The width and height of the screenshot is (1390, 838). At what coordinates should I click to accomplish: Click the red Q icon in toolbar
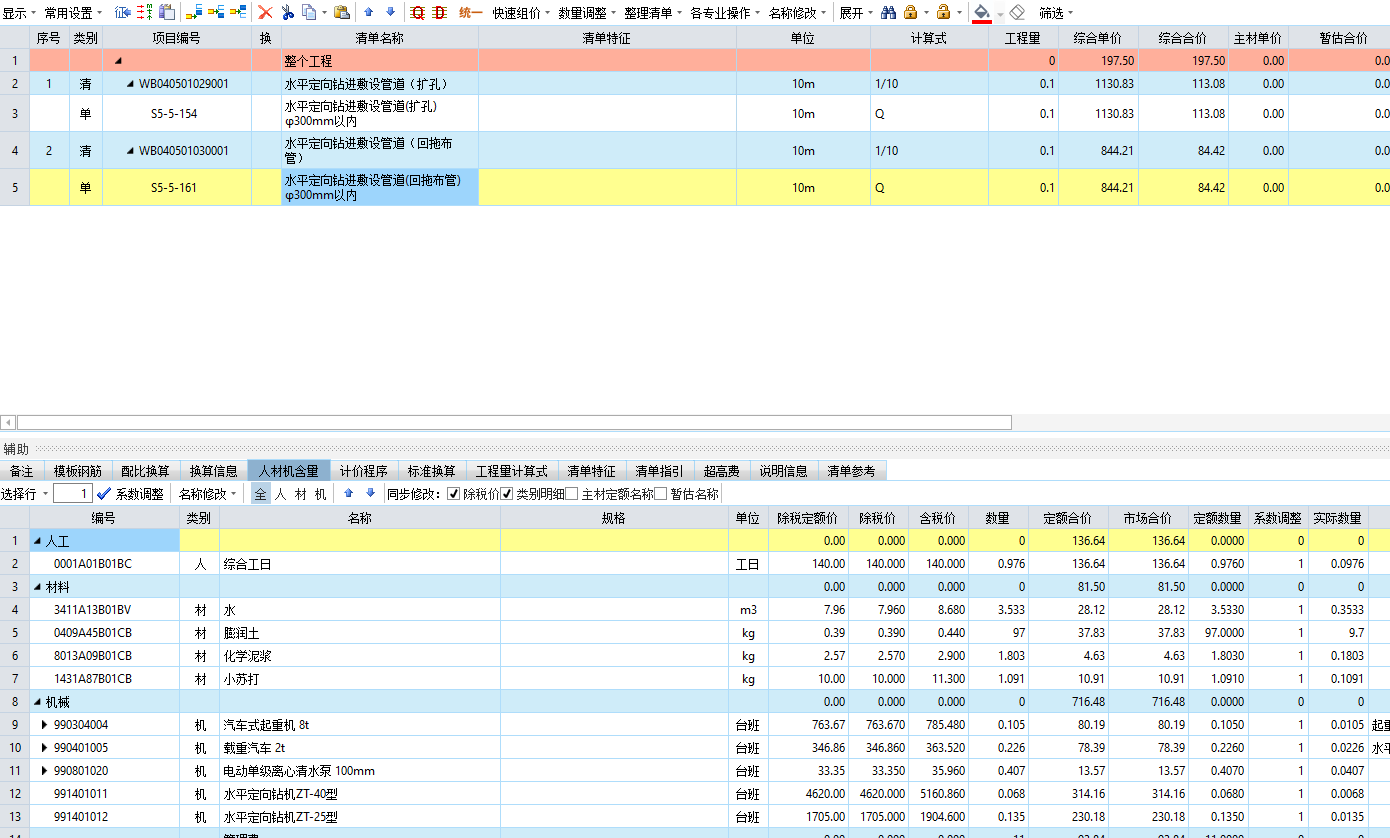tap(417, 12)
